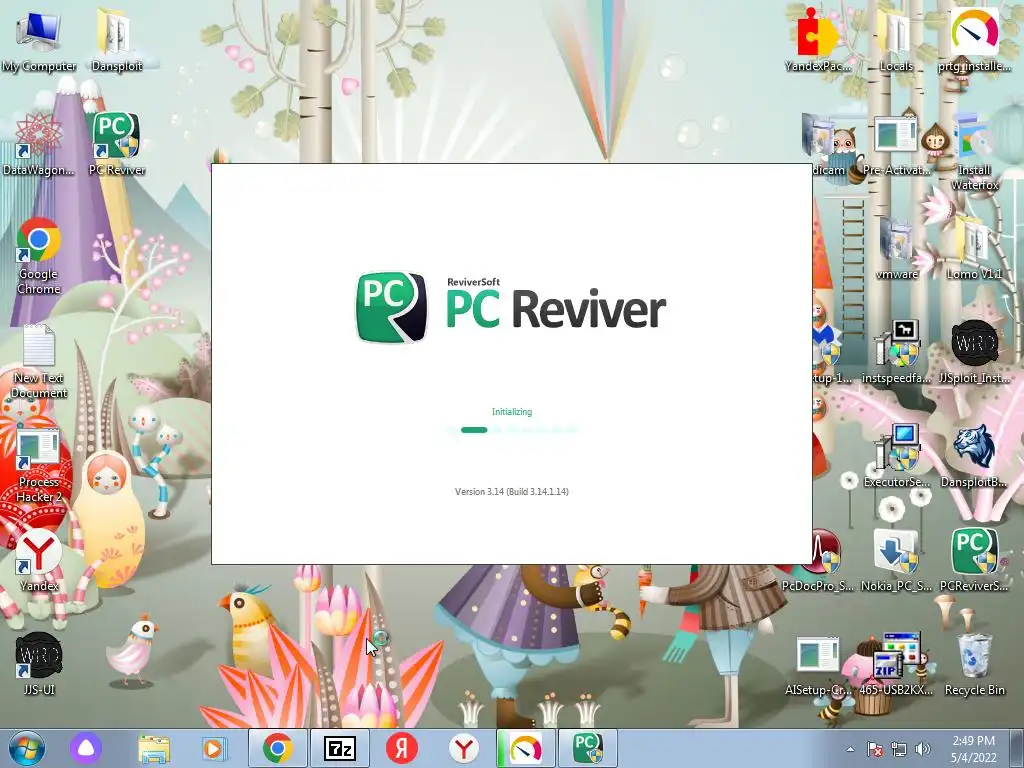This screenshot has height=768, width=1024.
Task: Open network tray icon
Action: [899, 749]
